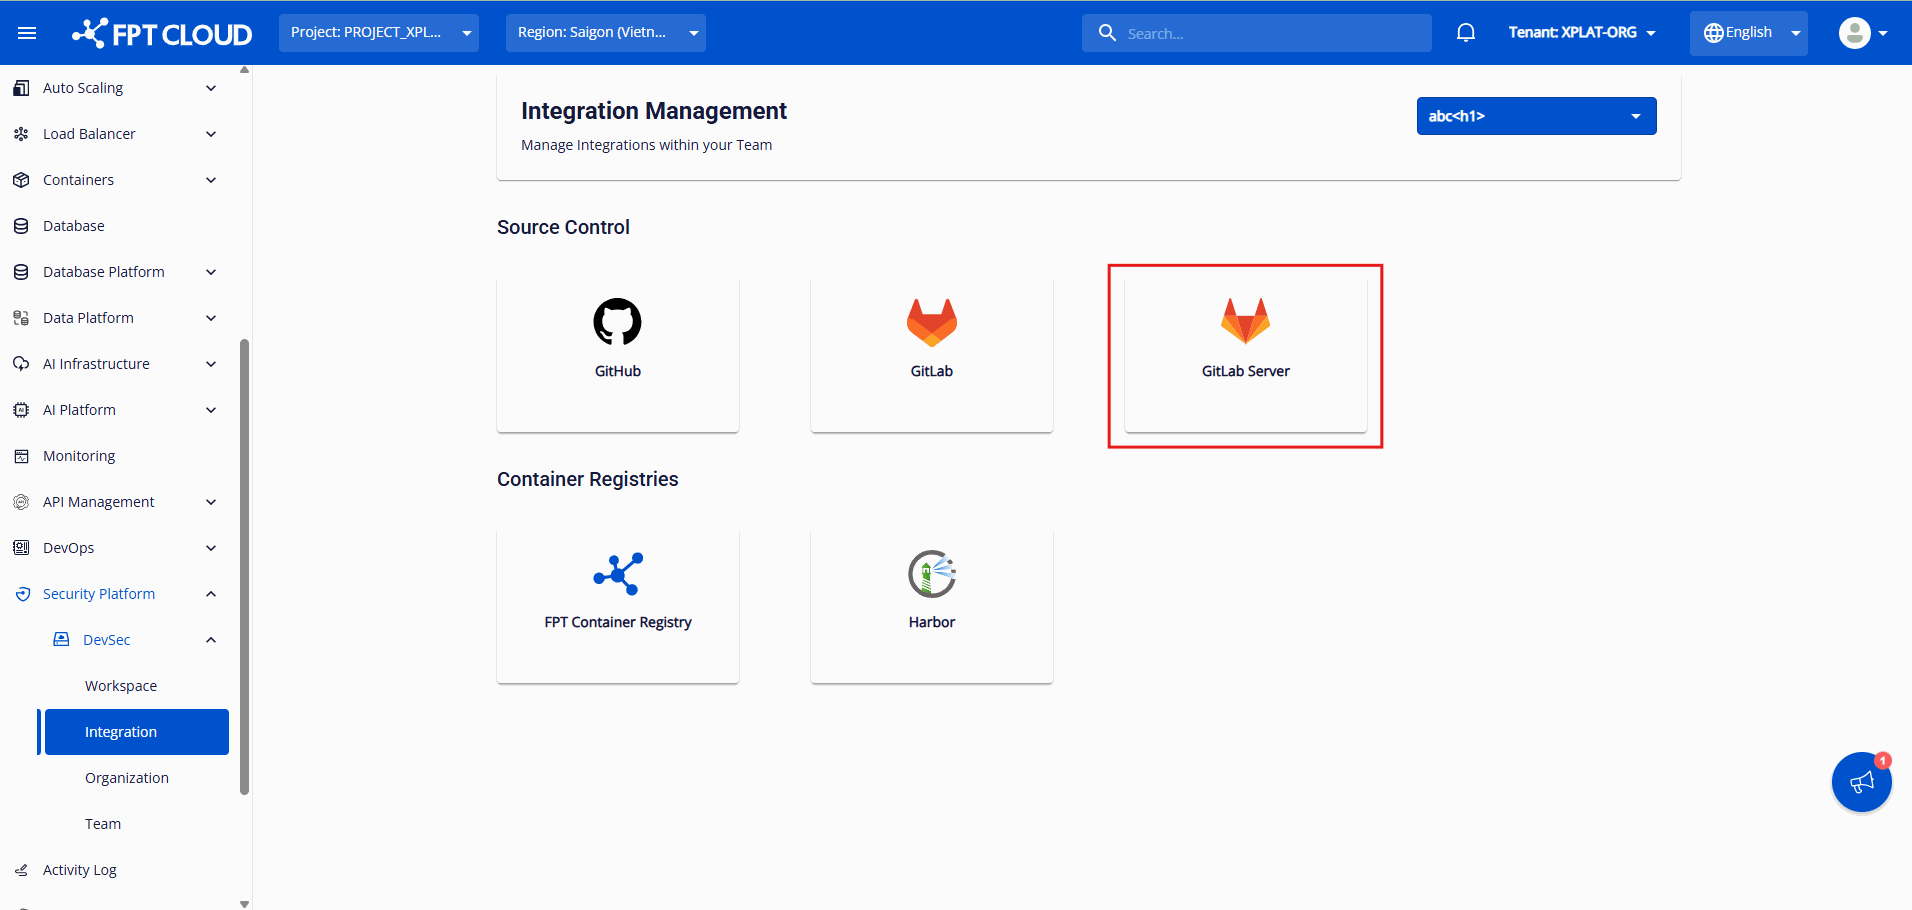Open the Tenant XPLAT-ORG dropdown

(x=1582, y=33)
